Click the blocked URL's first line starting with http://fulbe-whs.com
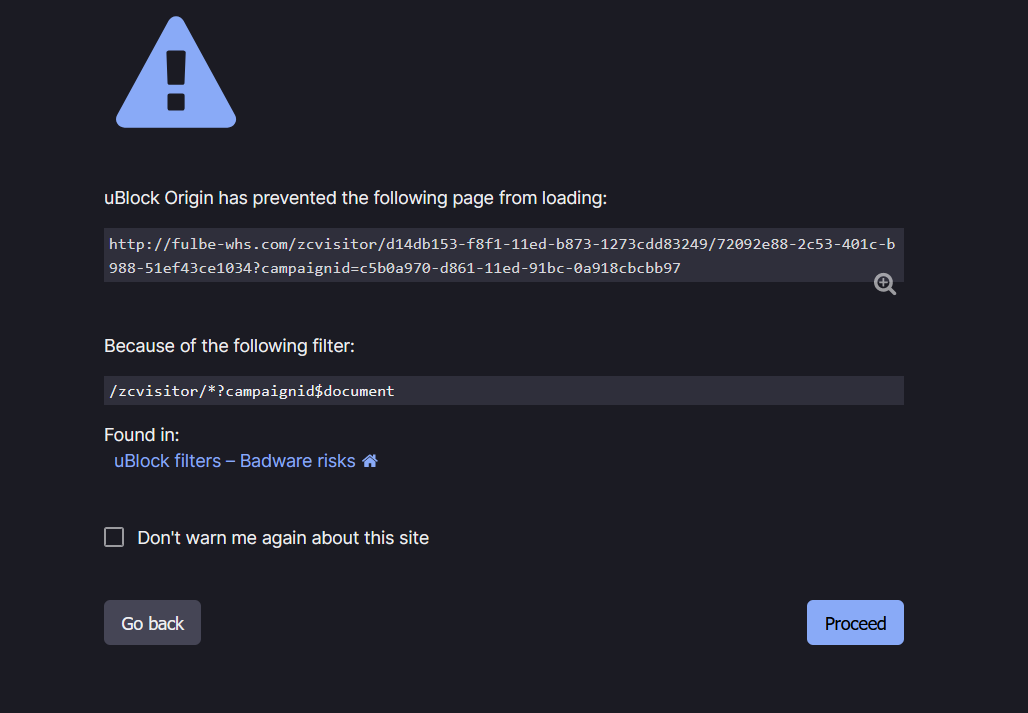This screenshot has width=1028, height=713. click(500, 244)
